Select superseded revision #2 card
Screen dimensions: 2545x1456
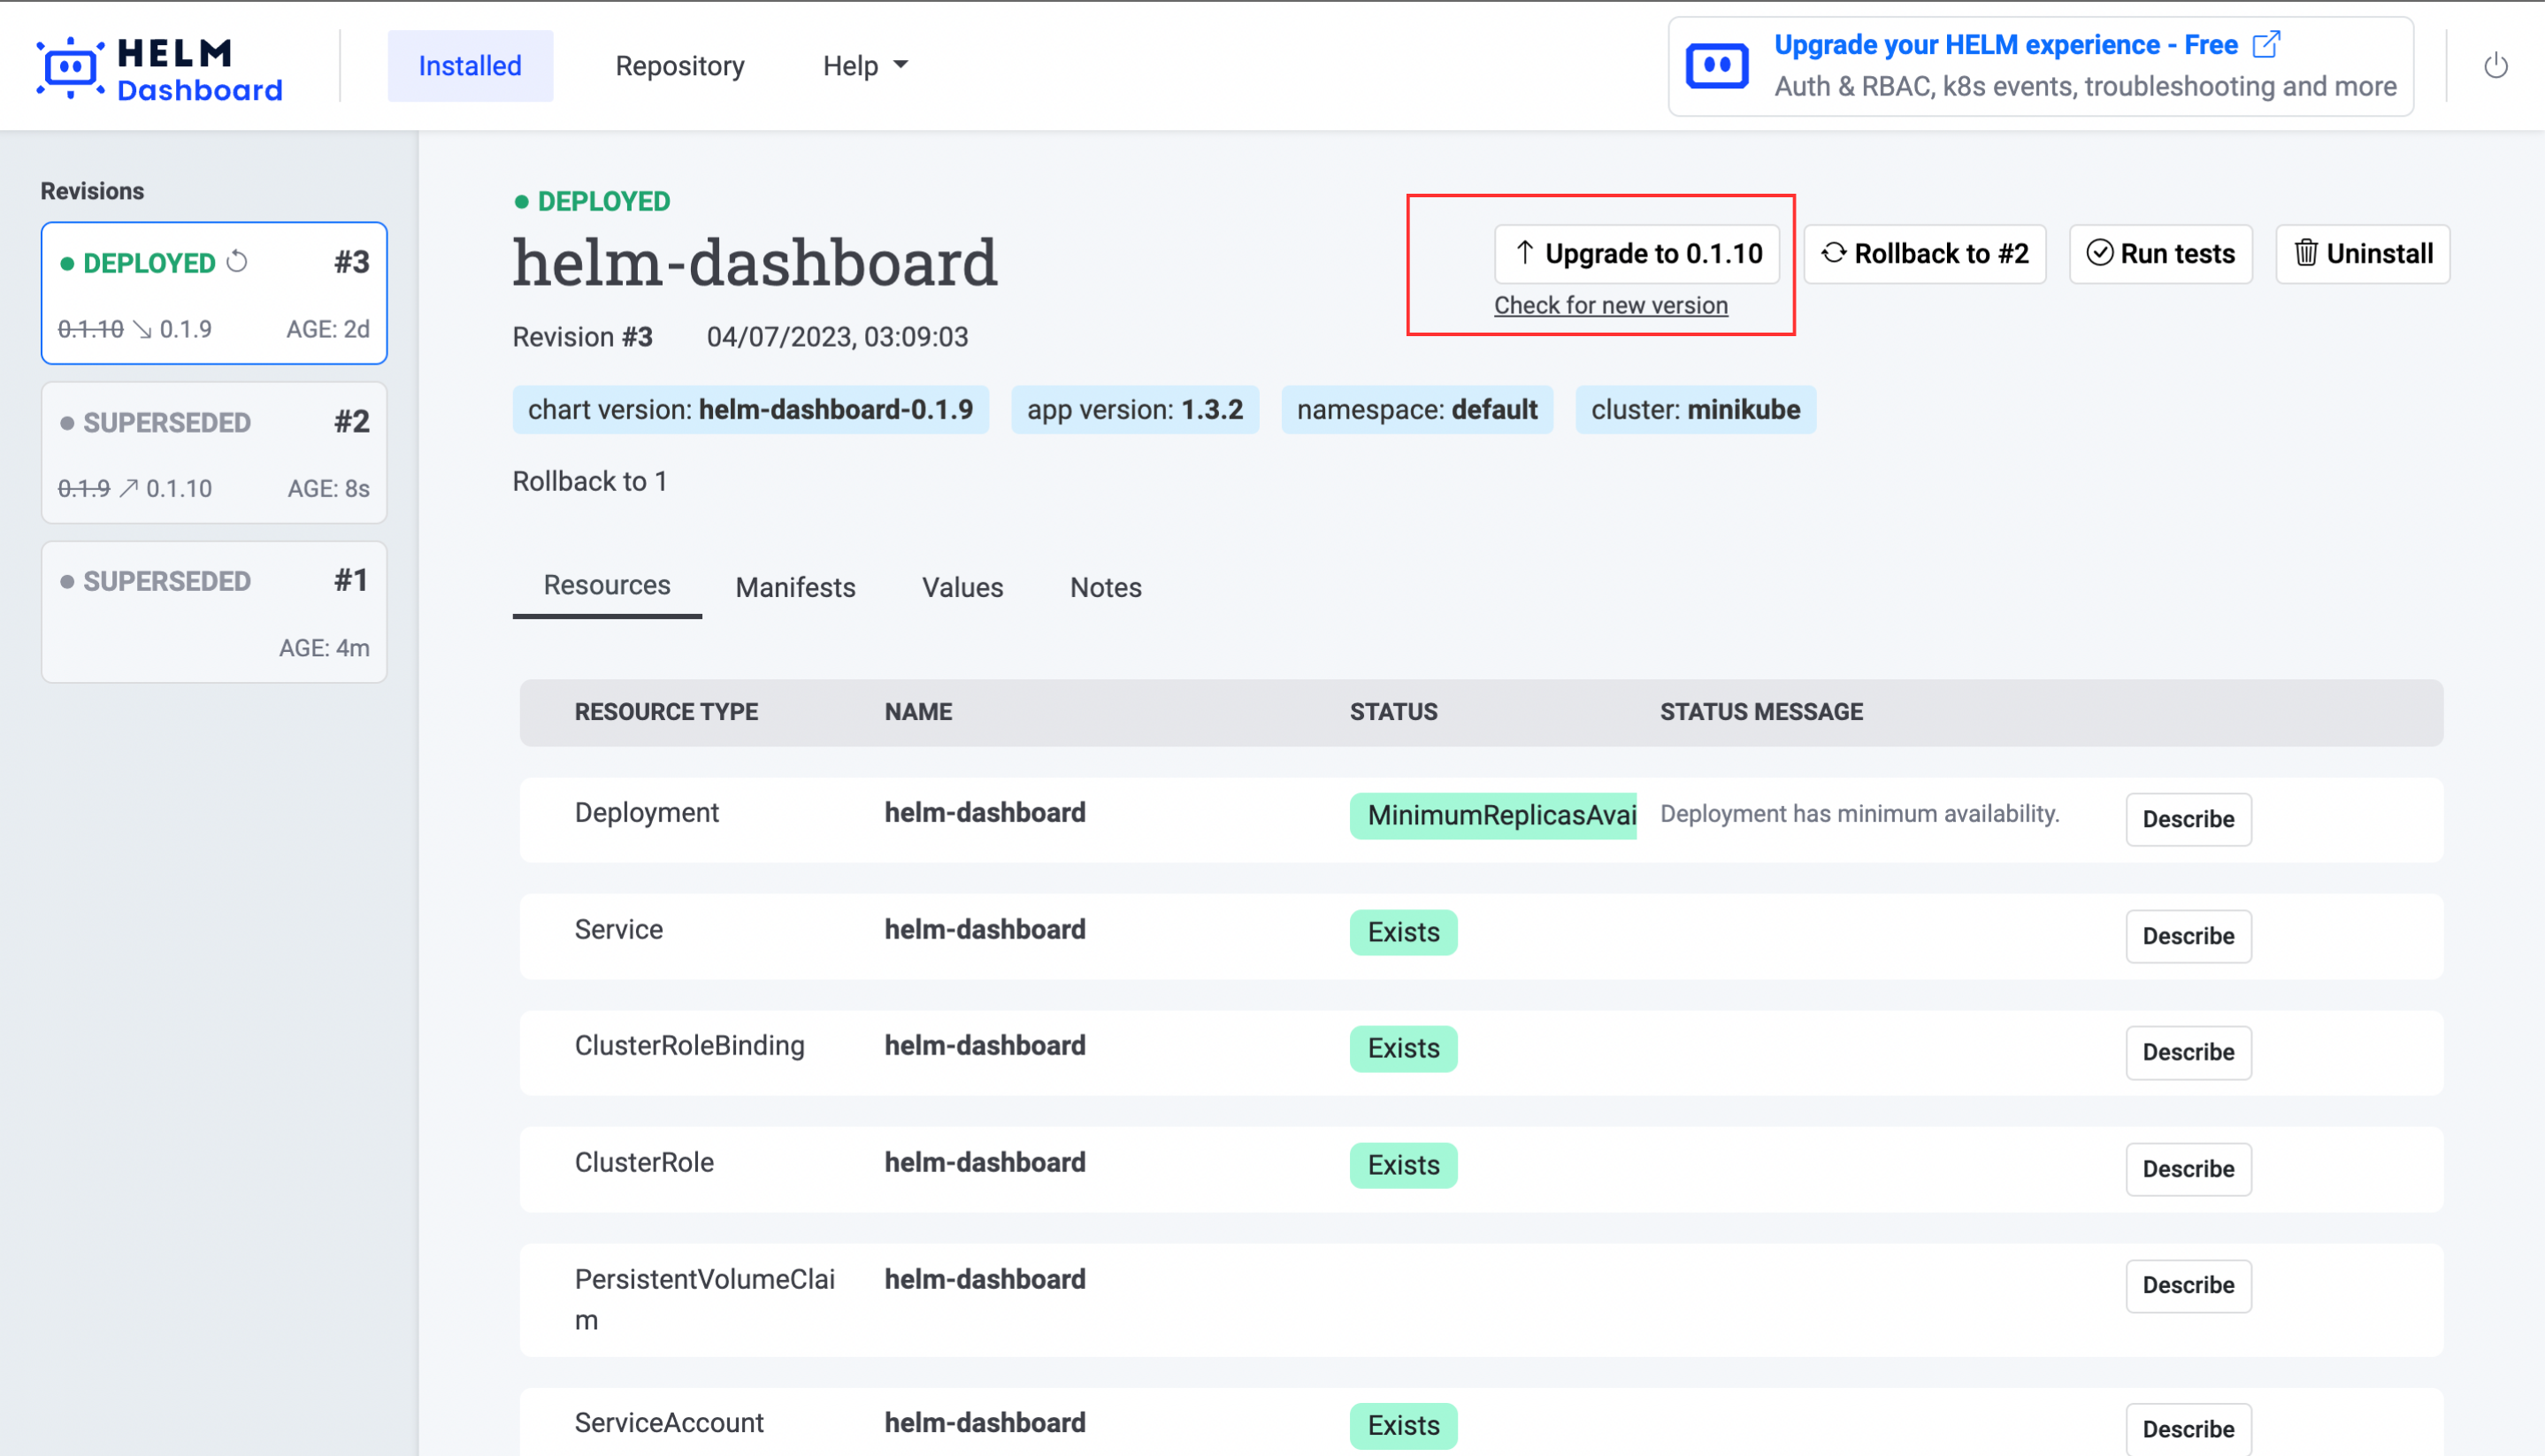(213, 453)
